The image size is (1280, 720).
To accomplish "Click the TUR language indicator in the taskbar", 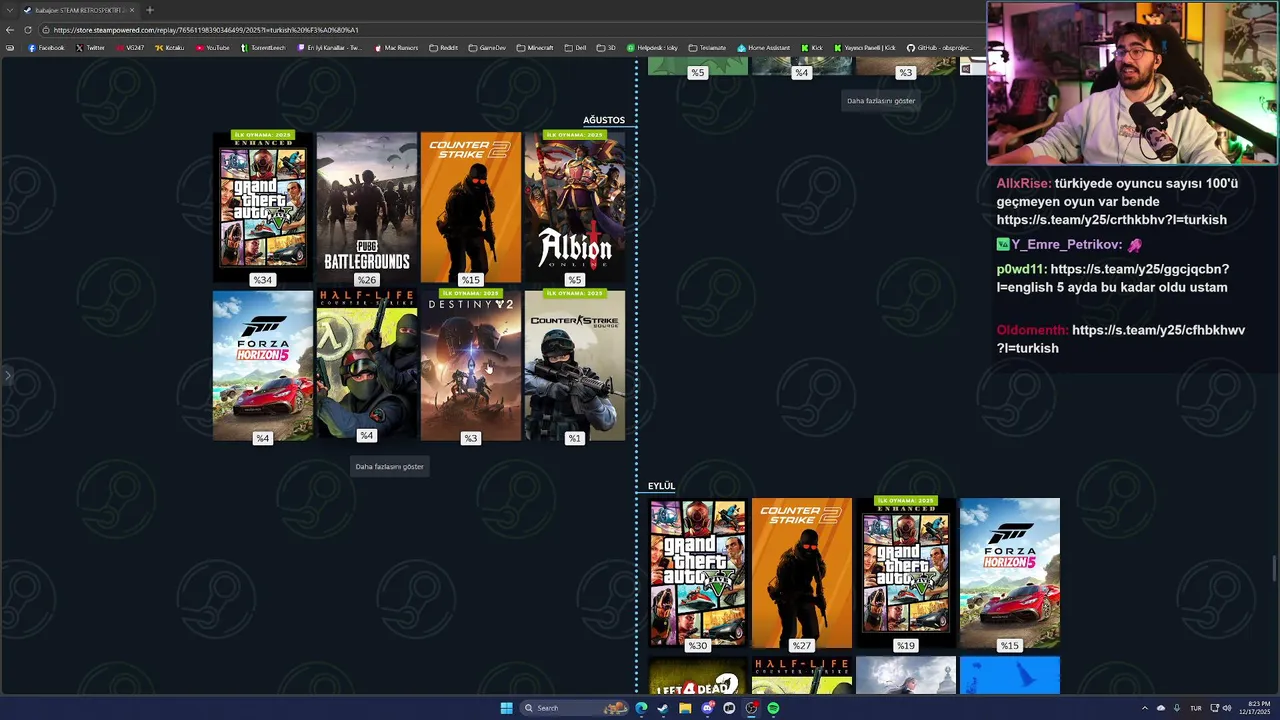I will 1195,708.
